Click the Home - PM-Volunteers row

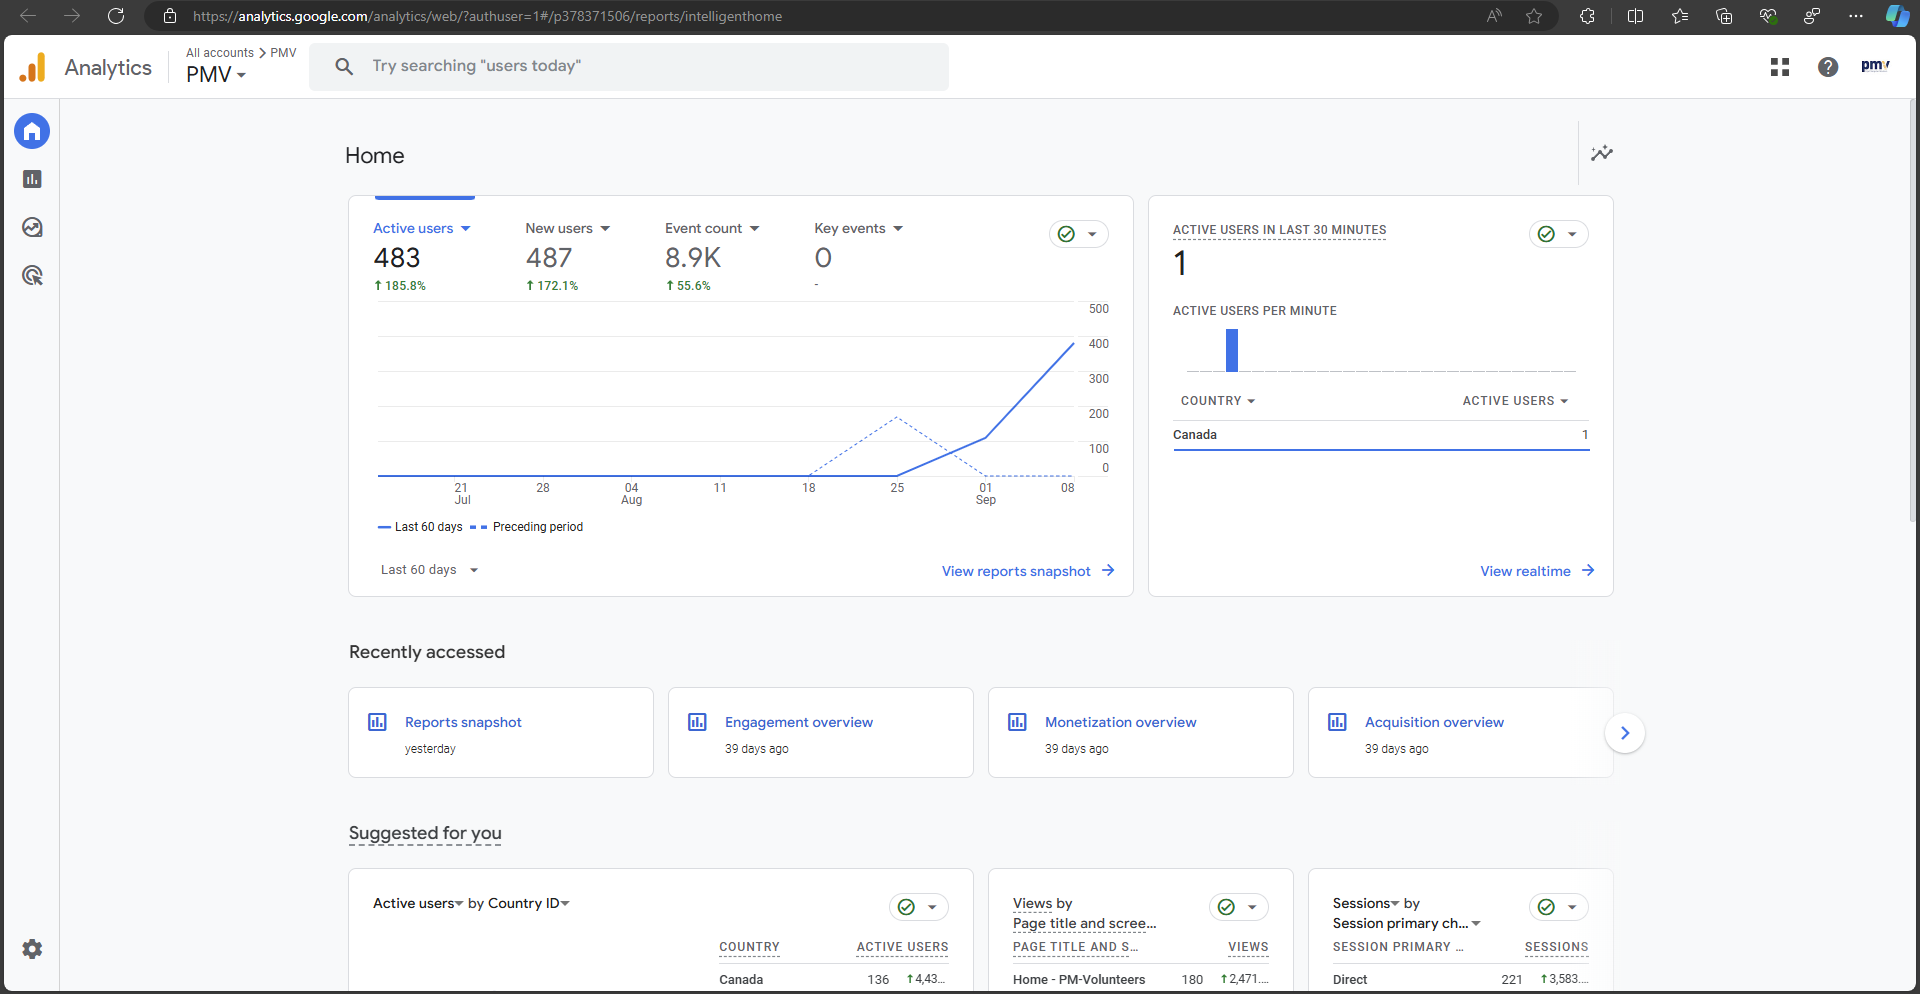(1140, 979)
